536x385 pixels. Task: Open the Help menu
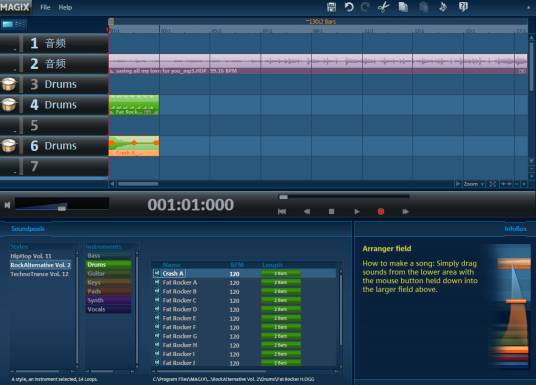click(x=65, y=7)
